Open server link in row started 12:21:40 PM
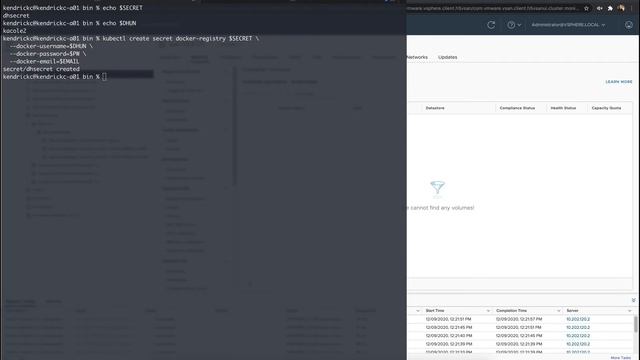 click(578, 336)
